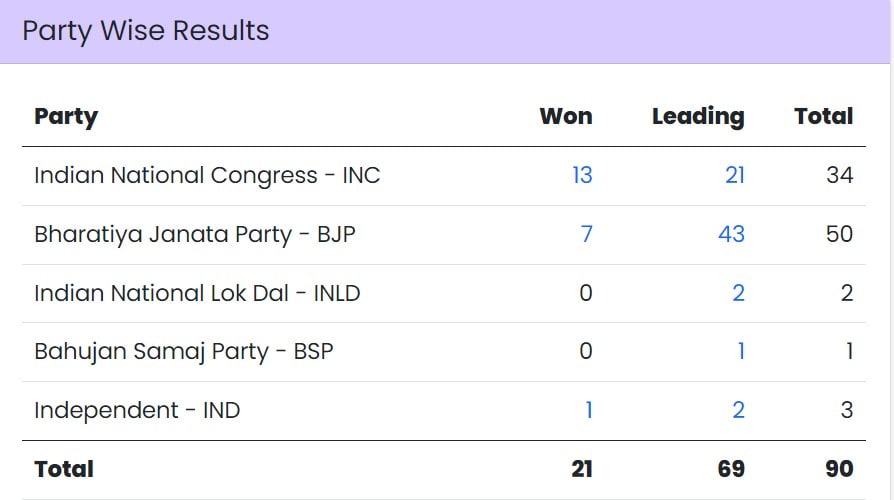The height and width of the screenshot is (500, 894).
Task: Click the Party column header
Action: [66, 117]
